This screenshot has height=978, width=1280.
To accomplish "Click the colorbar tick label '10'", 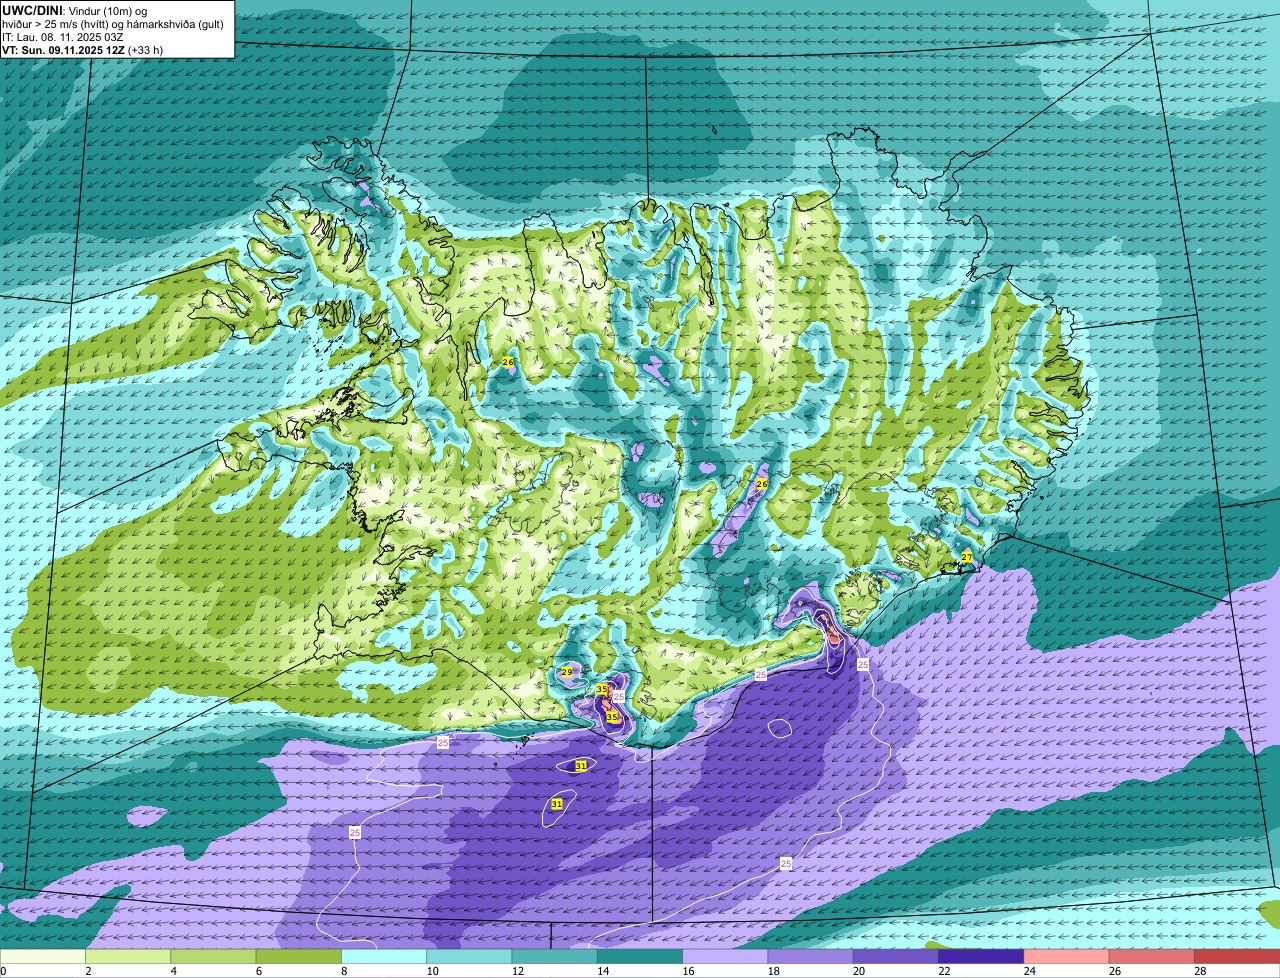I will point(431,971).
